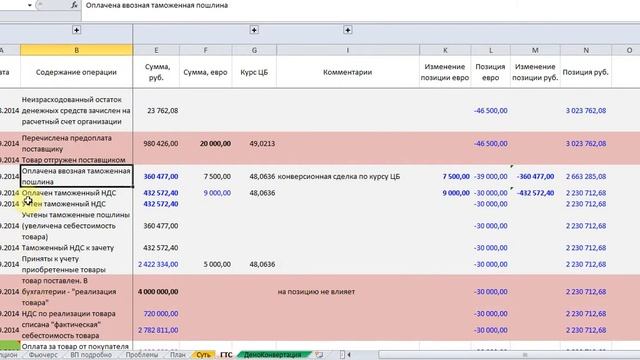Select the Оплачена ввозная таможенная пошлина cell
The height and width of the screenshot is (360, 640).
click(76, 176)
